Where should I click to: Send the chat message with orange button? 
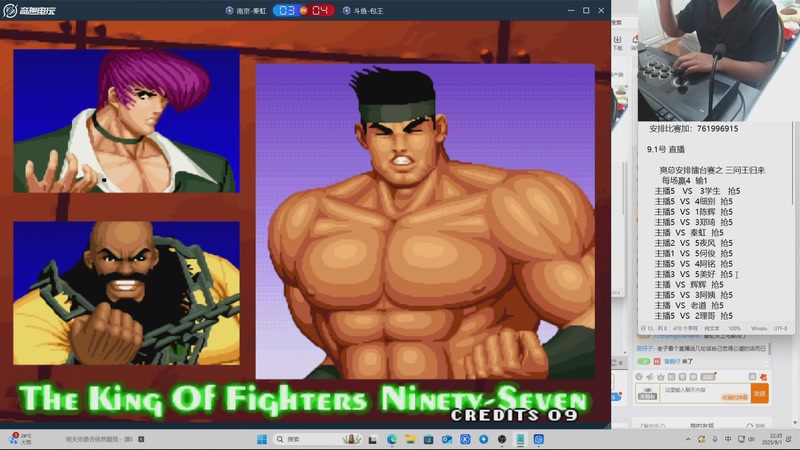[760, 393]
